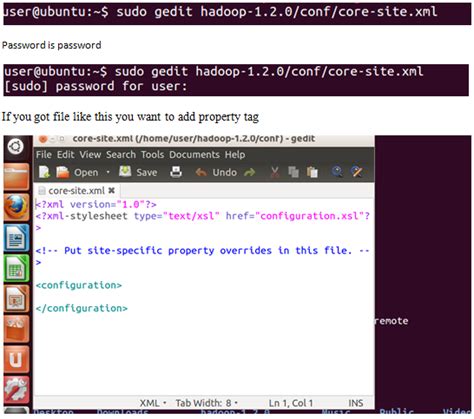Image resolution: width=474 pixels, height=419 pixels.
Task: Click the Save button in gedit toolbar
Action: 138,172
